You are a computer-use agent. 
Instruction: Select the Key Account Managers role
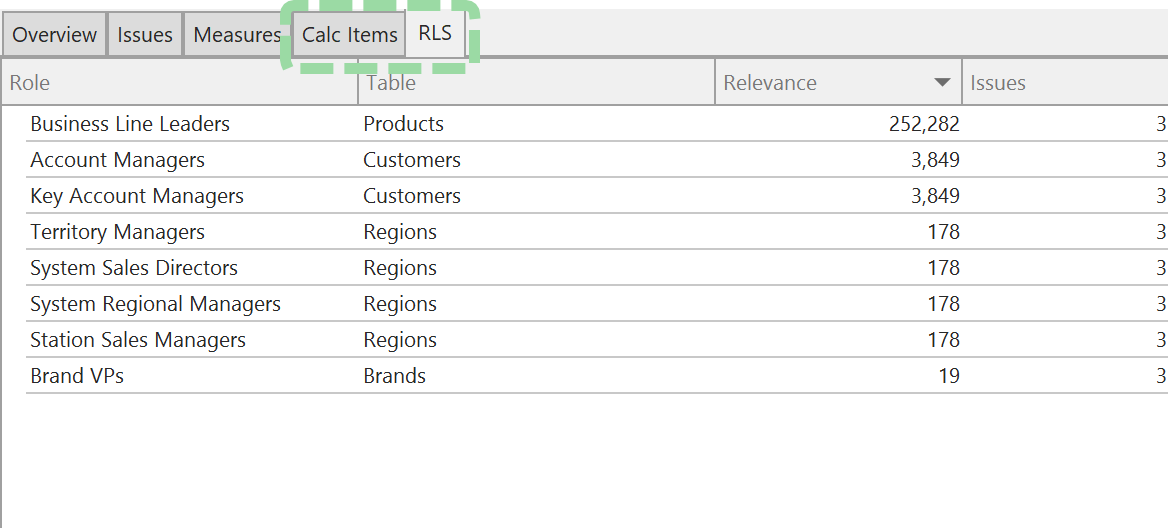[136, 196]
